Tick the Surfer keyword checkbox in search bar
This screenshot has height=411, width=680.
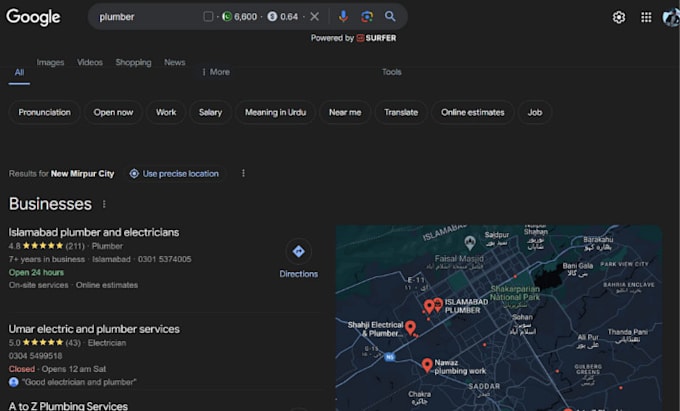click(208, 16)
